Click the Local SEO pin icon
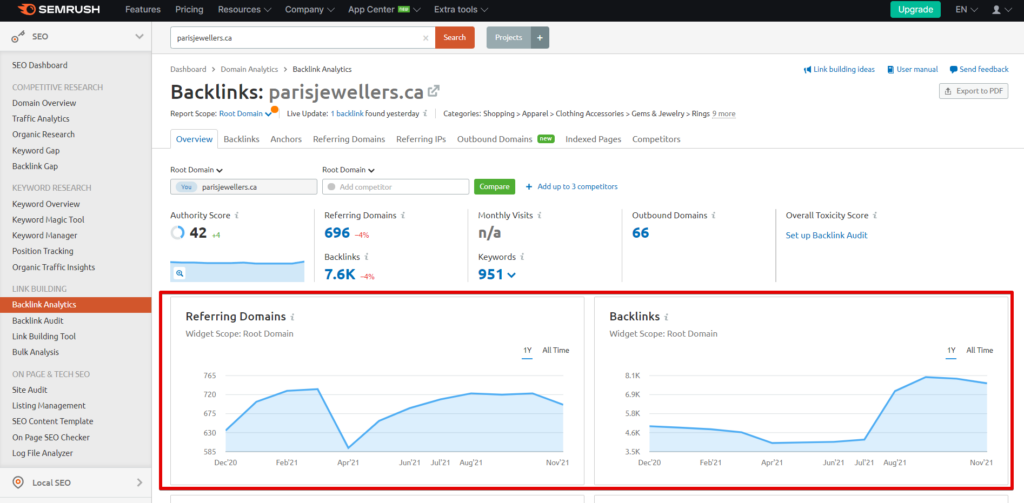Image resolution: width=1024 pixels, height=503 pixels. tap(18, 483)
